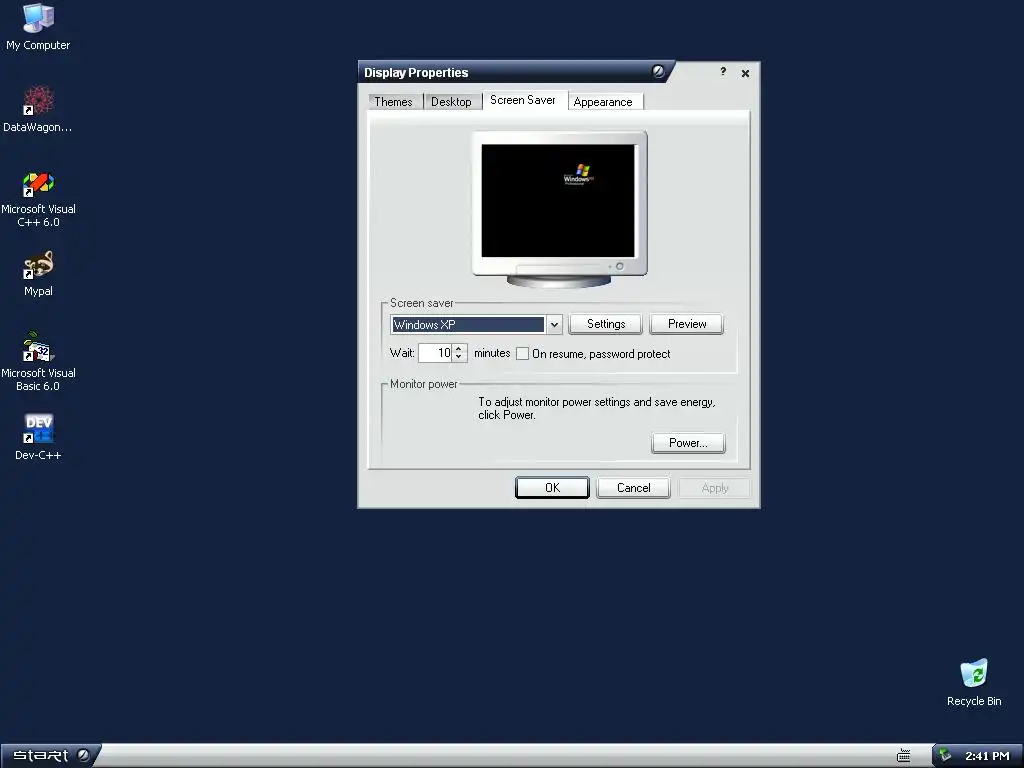Close the Display Properties dialog
This screenshot has width=1024, height=768.
point(745,73)
